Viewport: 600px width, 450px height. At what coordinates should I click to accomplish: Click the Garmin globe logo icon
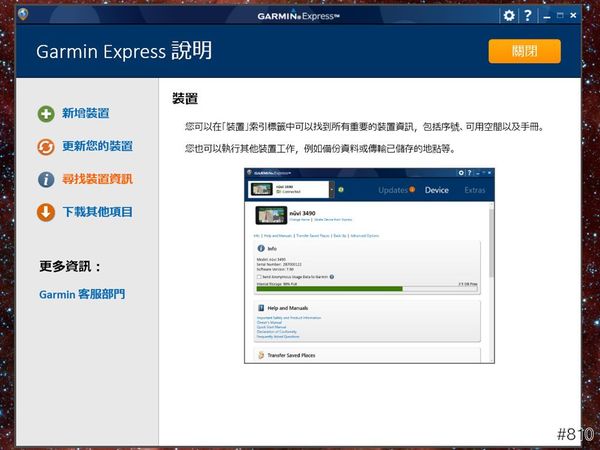pyautogui.click(x=23, y=14)
